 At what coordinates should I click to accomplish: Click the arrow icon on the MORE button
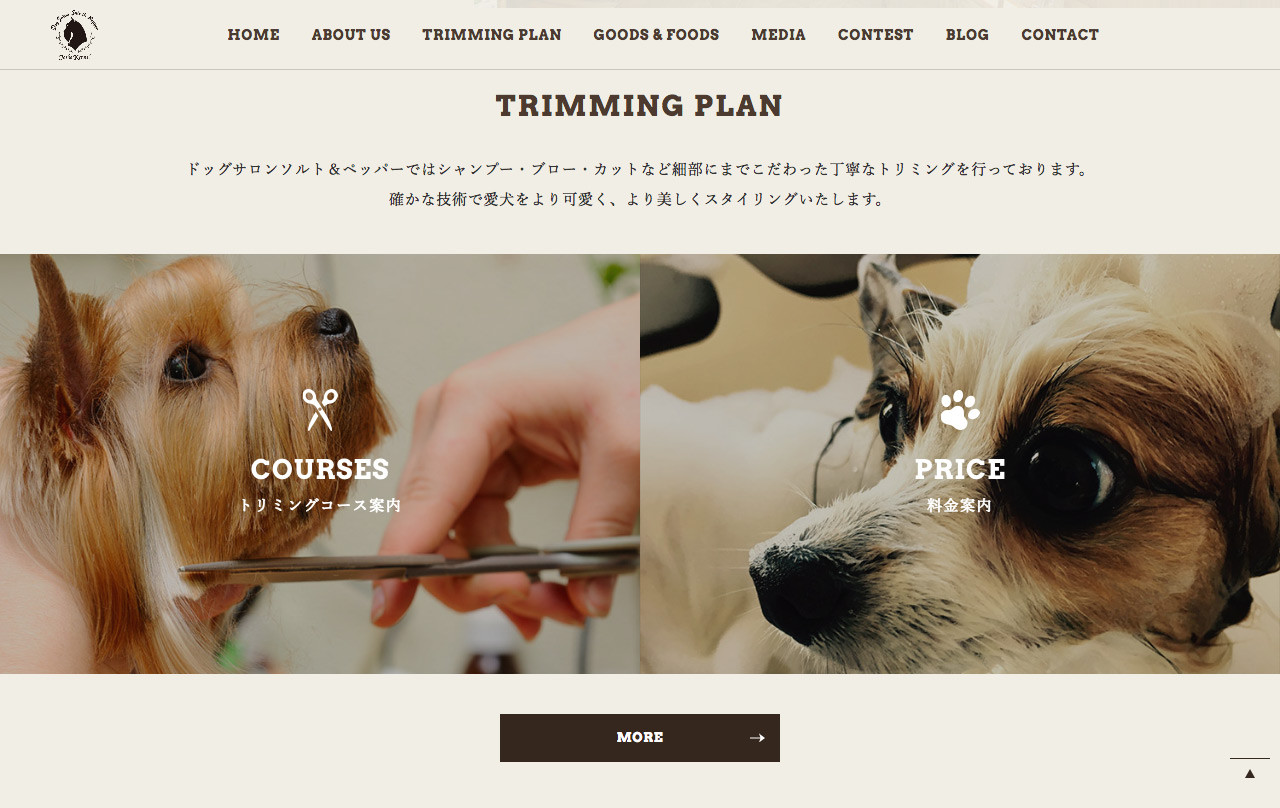[x=757, y=738]
